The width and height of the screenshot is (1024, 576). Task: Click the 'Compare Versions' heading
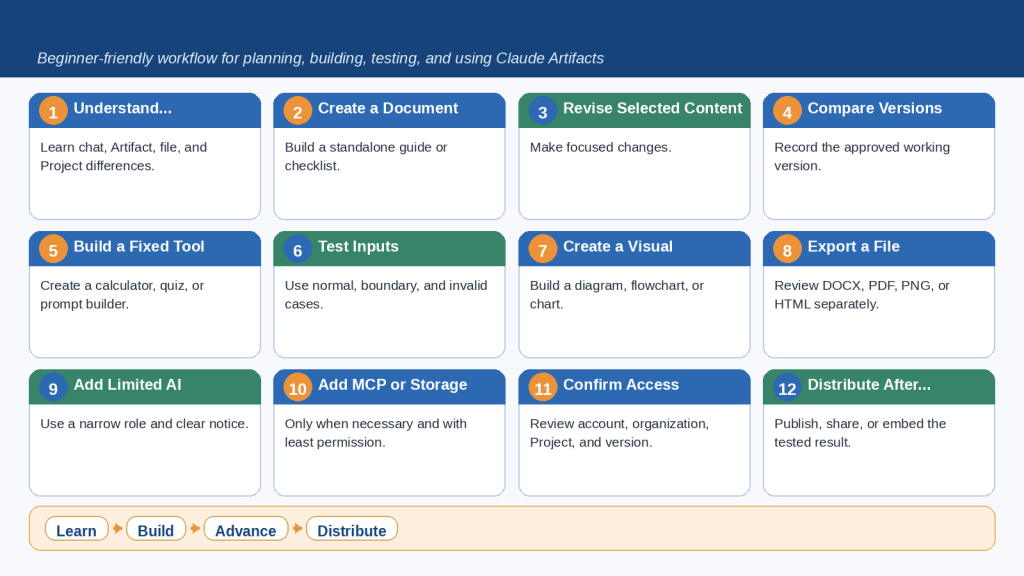pos(874,108)
